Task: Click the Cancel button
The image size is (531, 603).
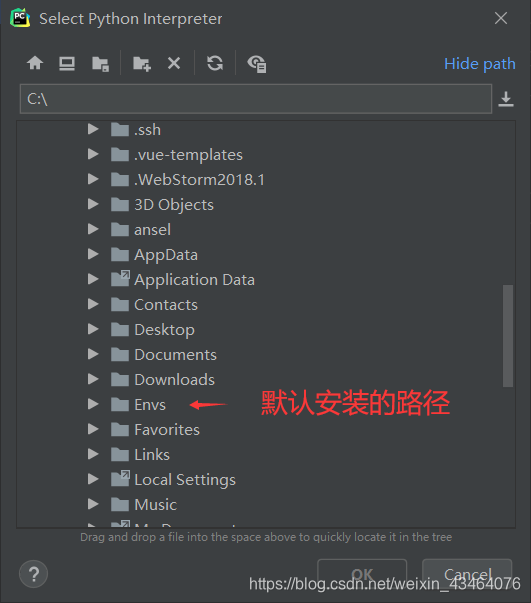Action: (467, 574)
